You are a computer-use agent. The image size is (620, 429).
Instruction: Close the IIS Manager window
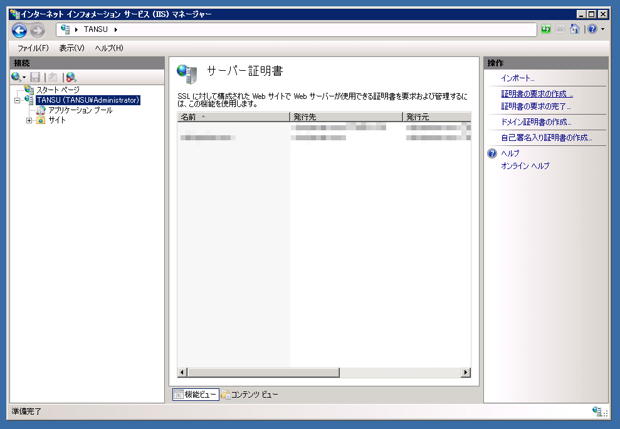click(602, 15)
